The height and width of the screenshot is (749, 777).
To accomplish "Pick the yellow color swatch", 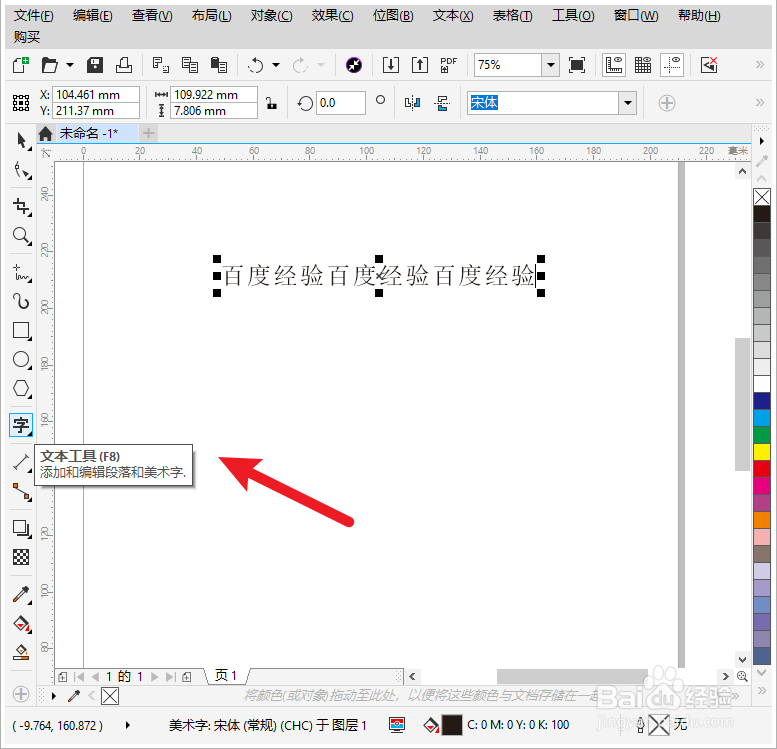I will (x=762, y=452).
